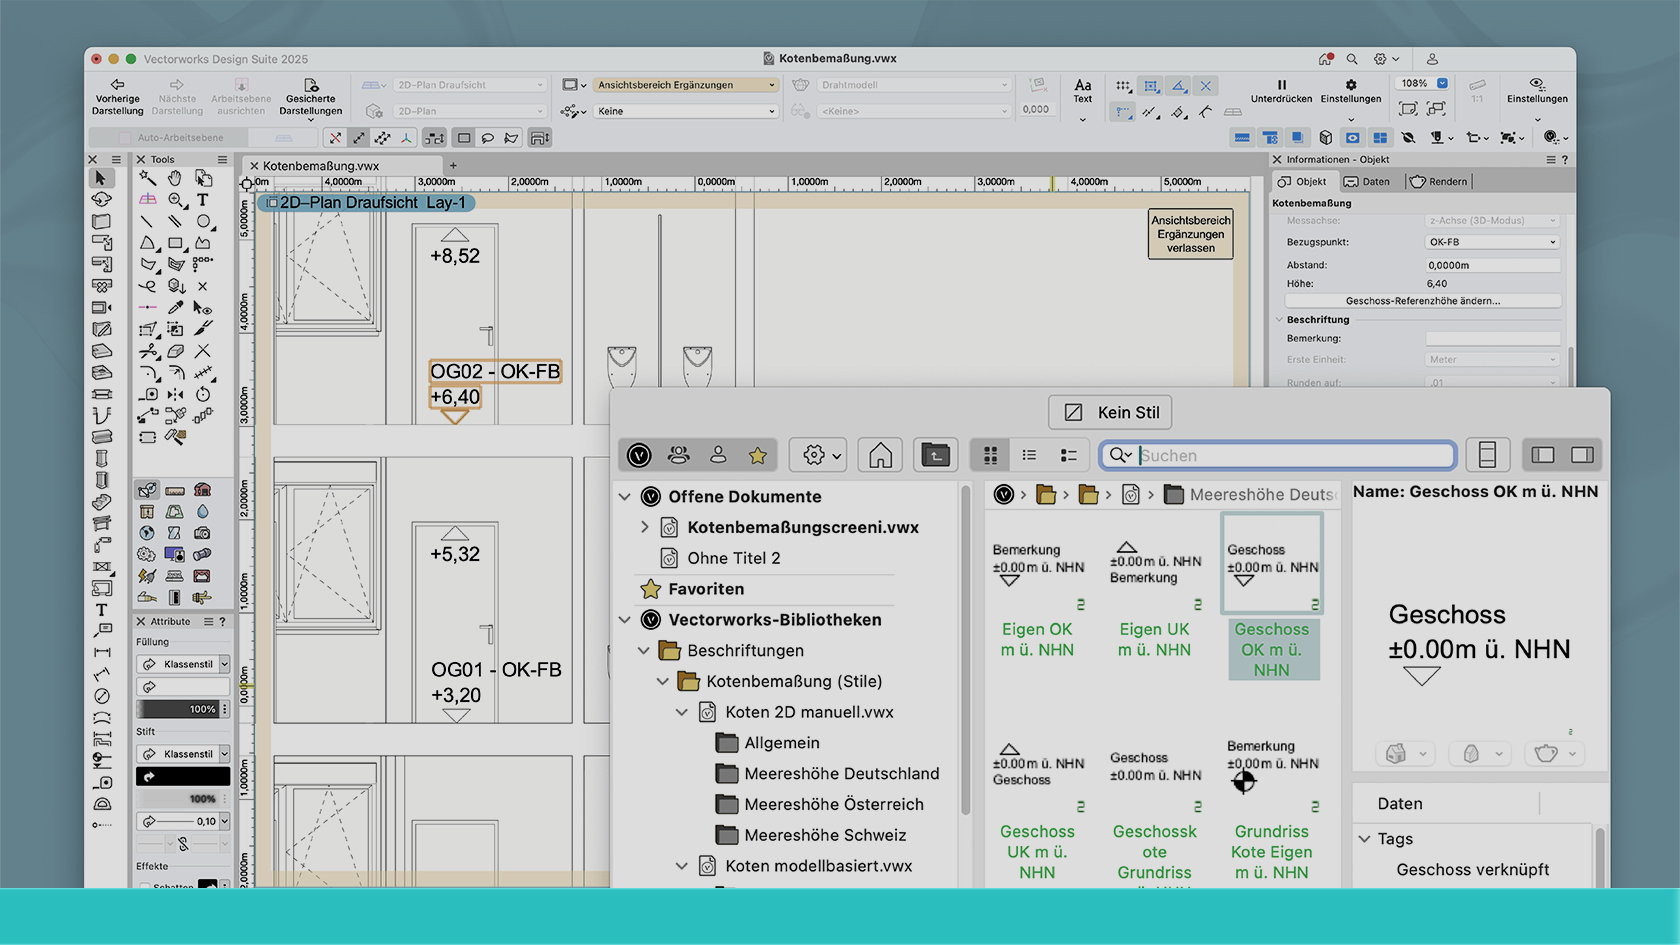
Task: Click the Unterdrücken pause icon
Action: coord(1281,85)
